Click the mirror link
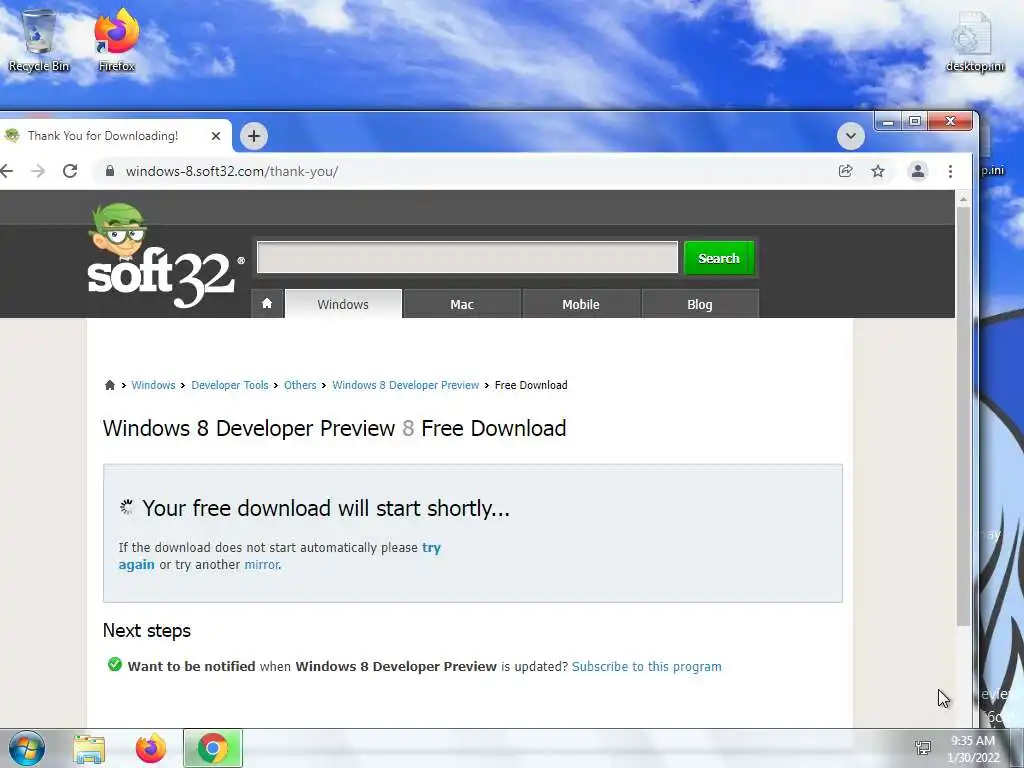1024x768 pixels. tap(261, 564)
